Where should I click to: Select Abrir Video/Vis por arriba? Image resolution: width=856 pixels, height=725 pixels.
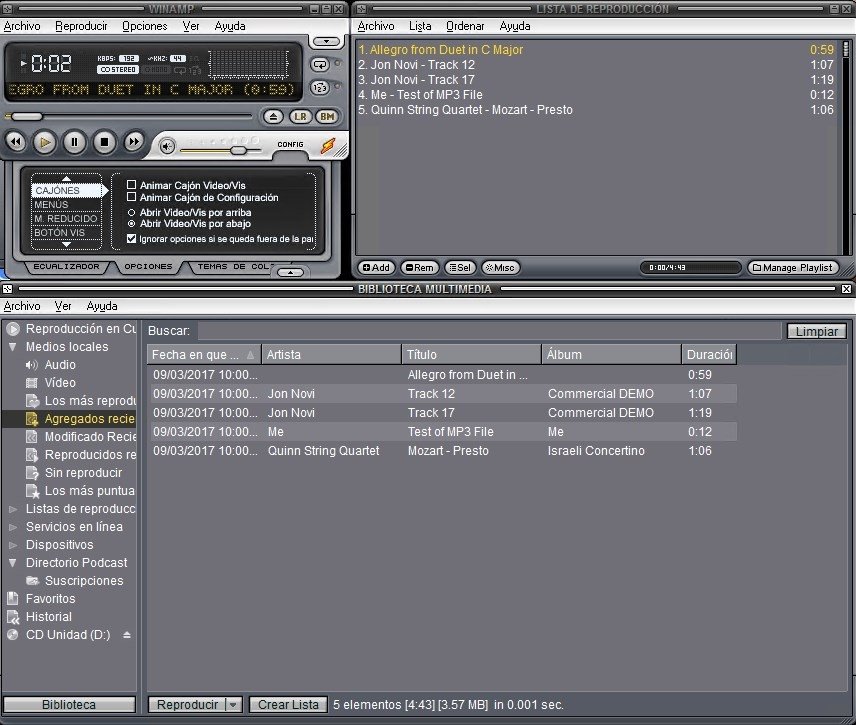point(132,212)
